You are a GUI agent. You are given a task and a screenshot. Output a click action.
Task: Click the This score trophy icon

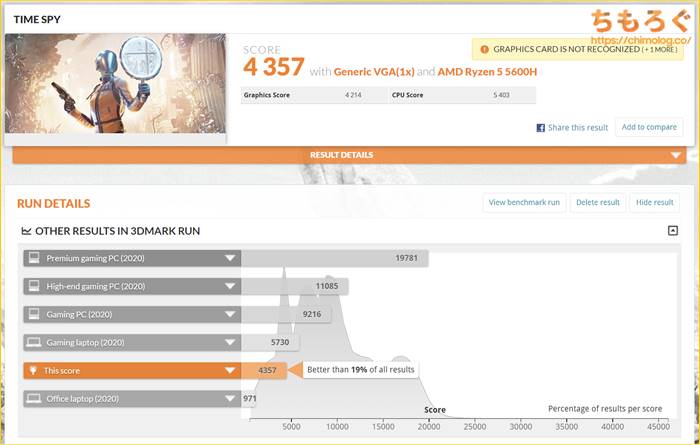(33, 370)
